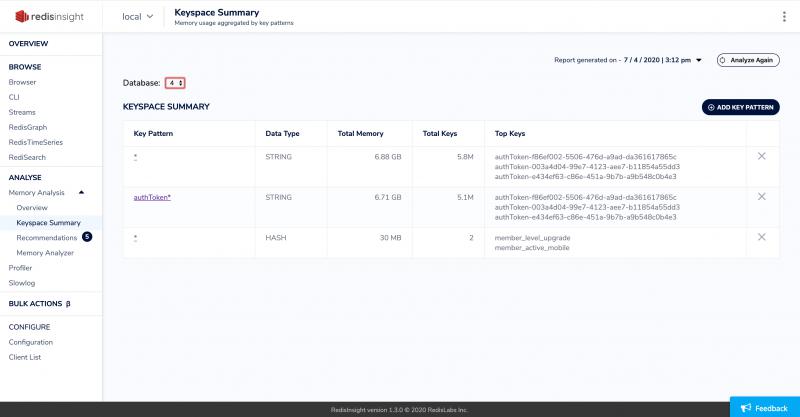Open the Streams page
This screenshot has height=417, width=800.
pyautogui.click(x=22, y=112)
